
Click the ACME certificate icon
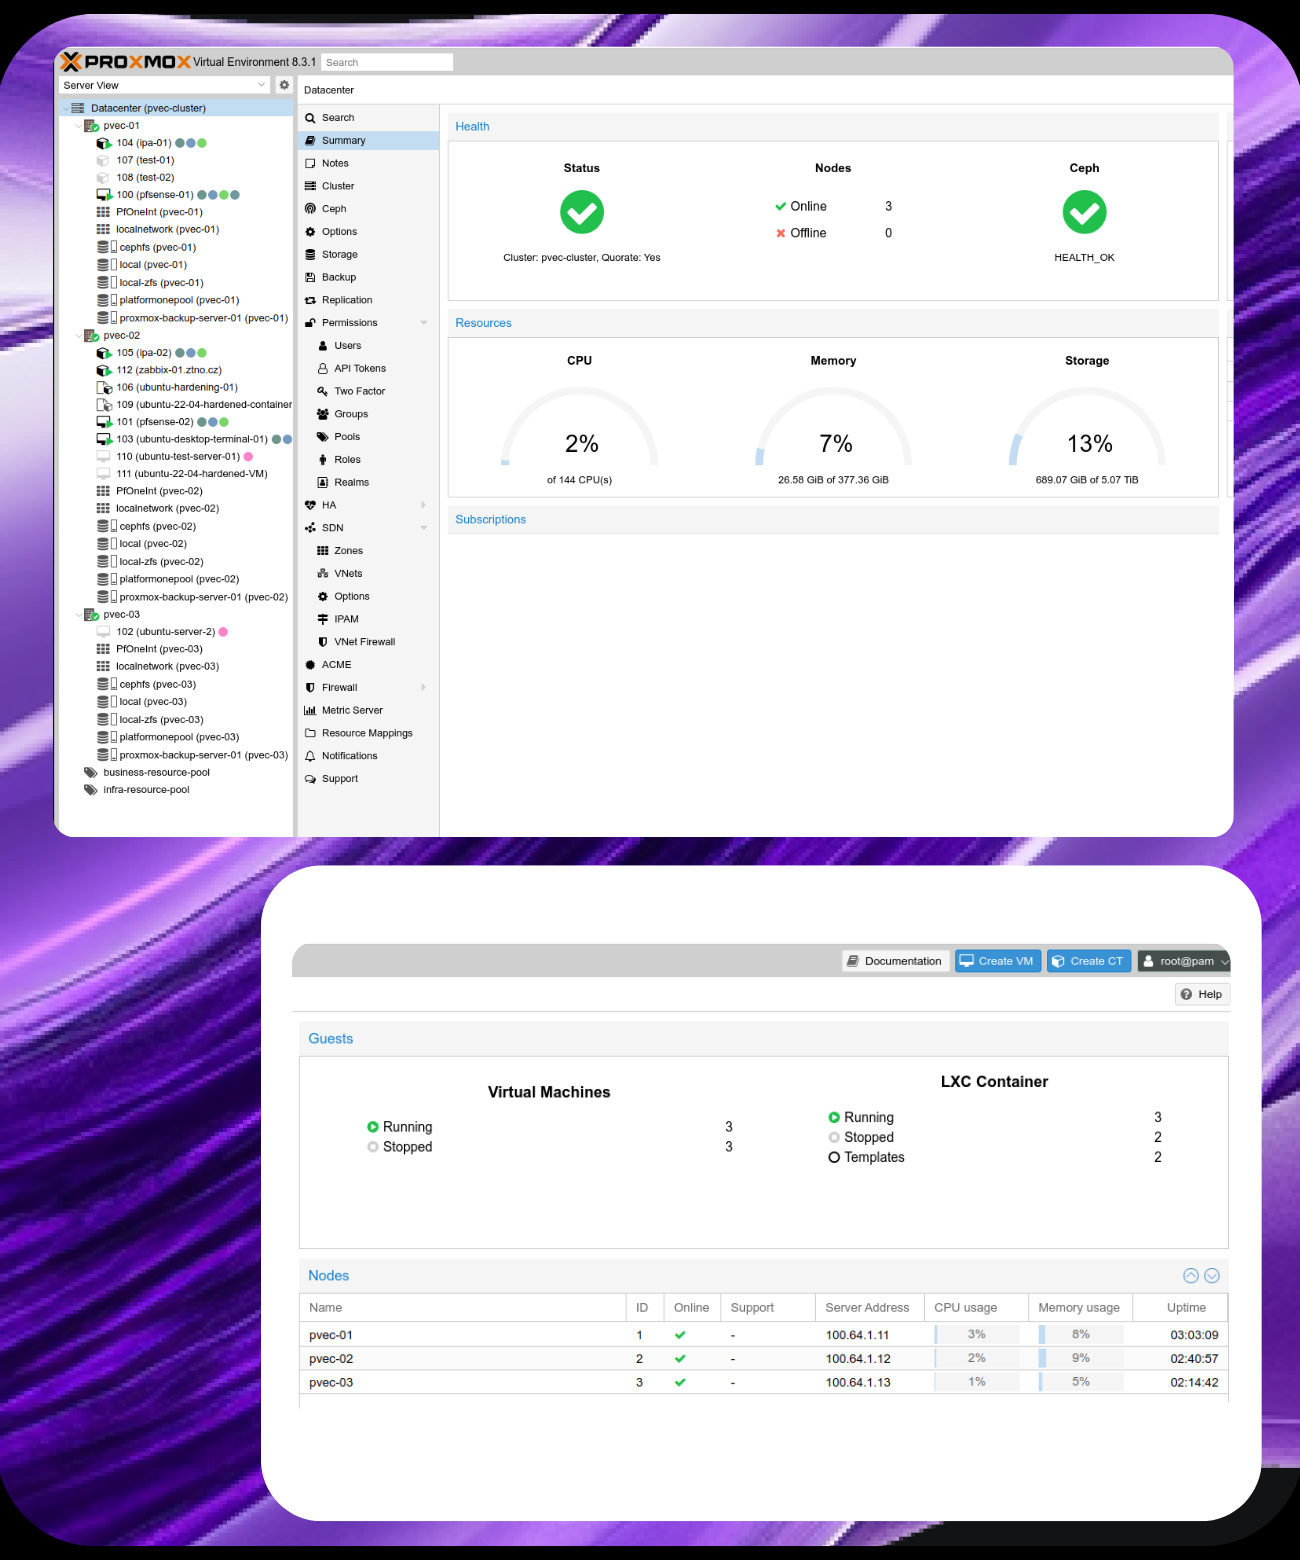pos(310,665)
